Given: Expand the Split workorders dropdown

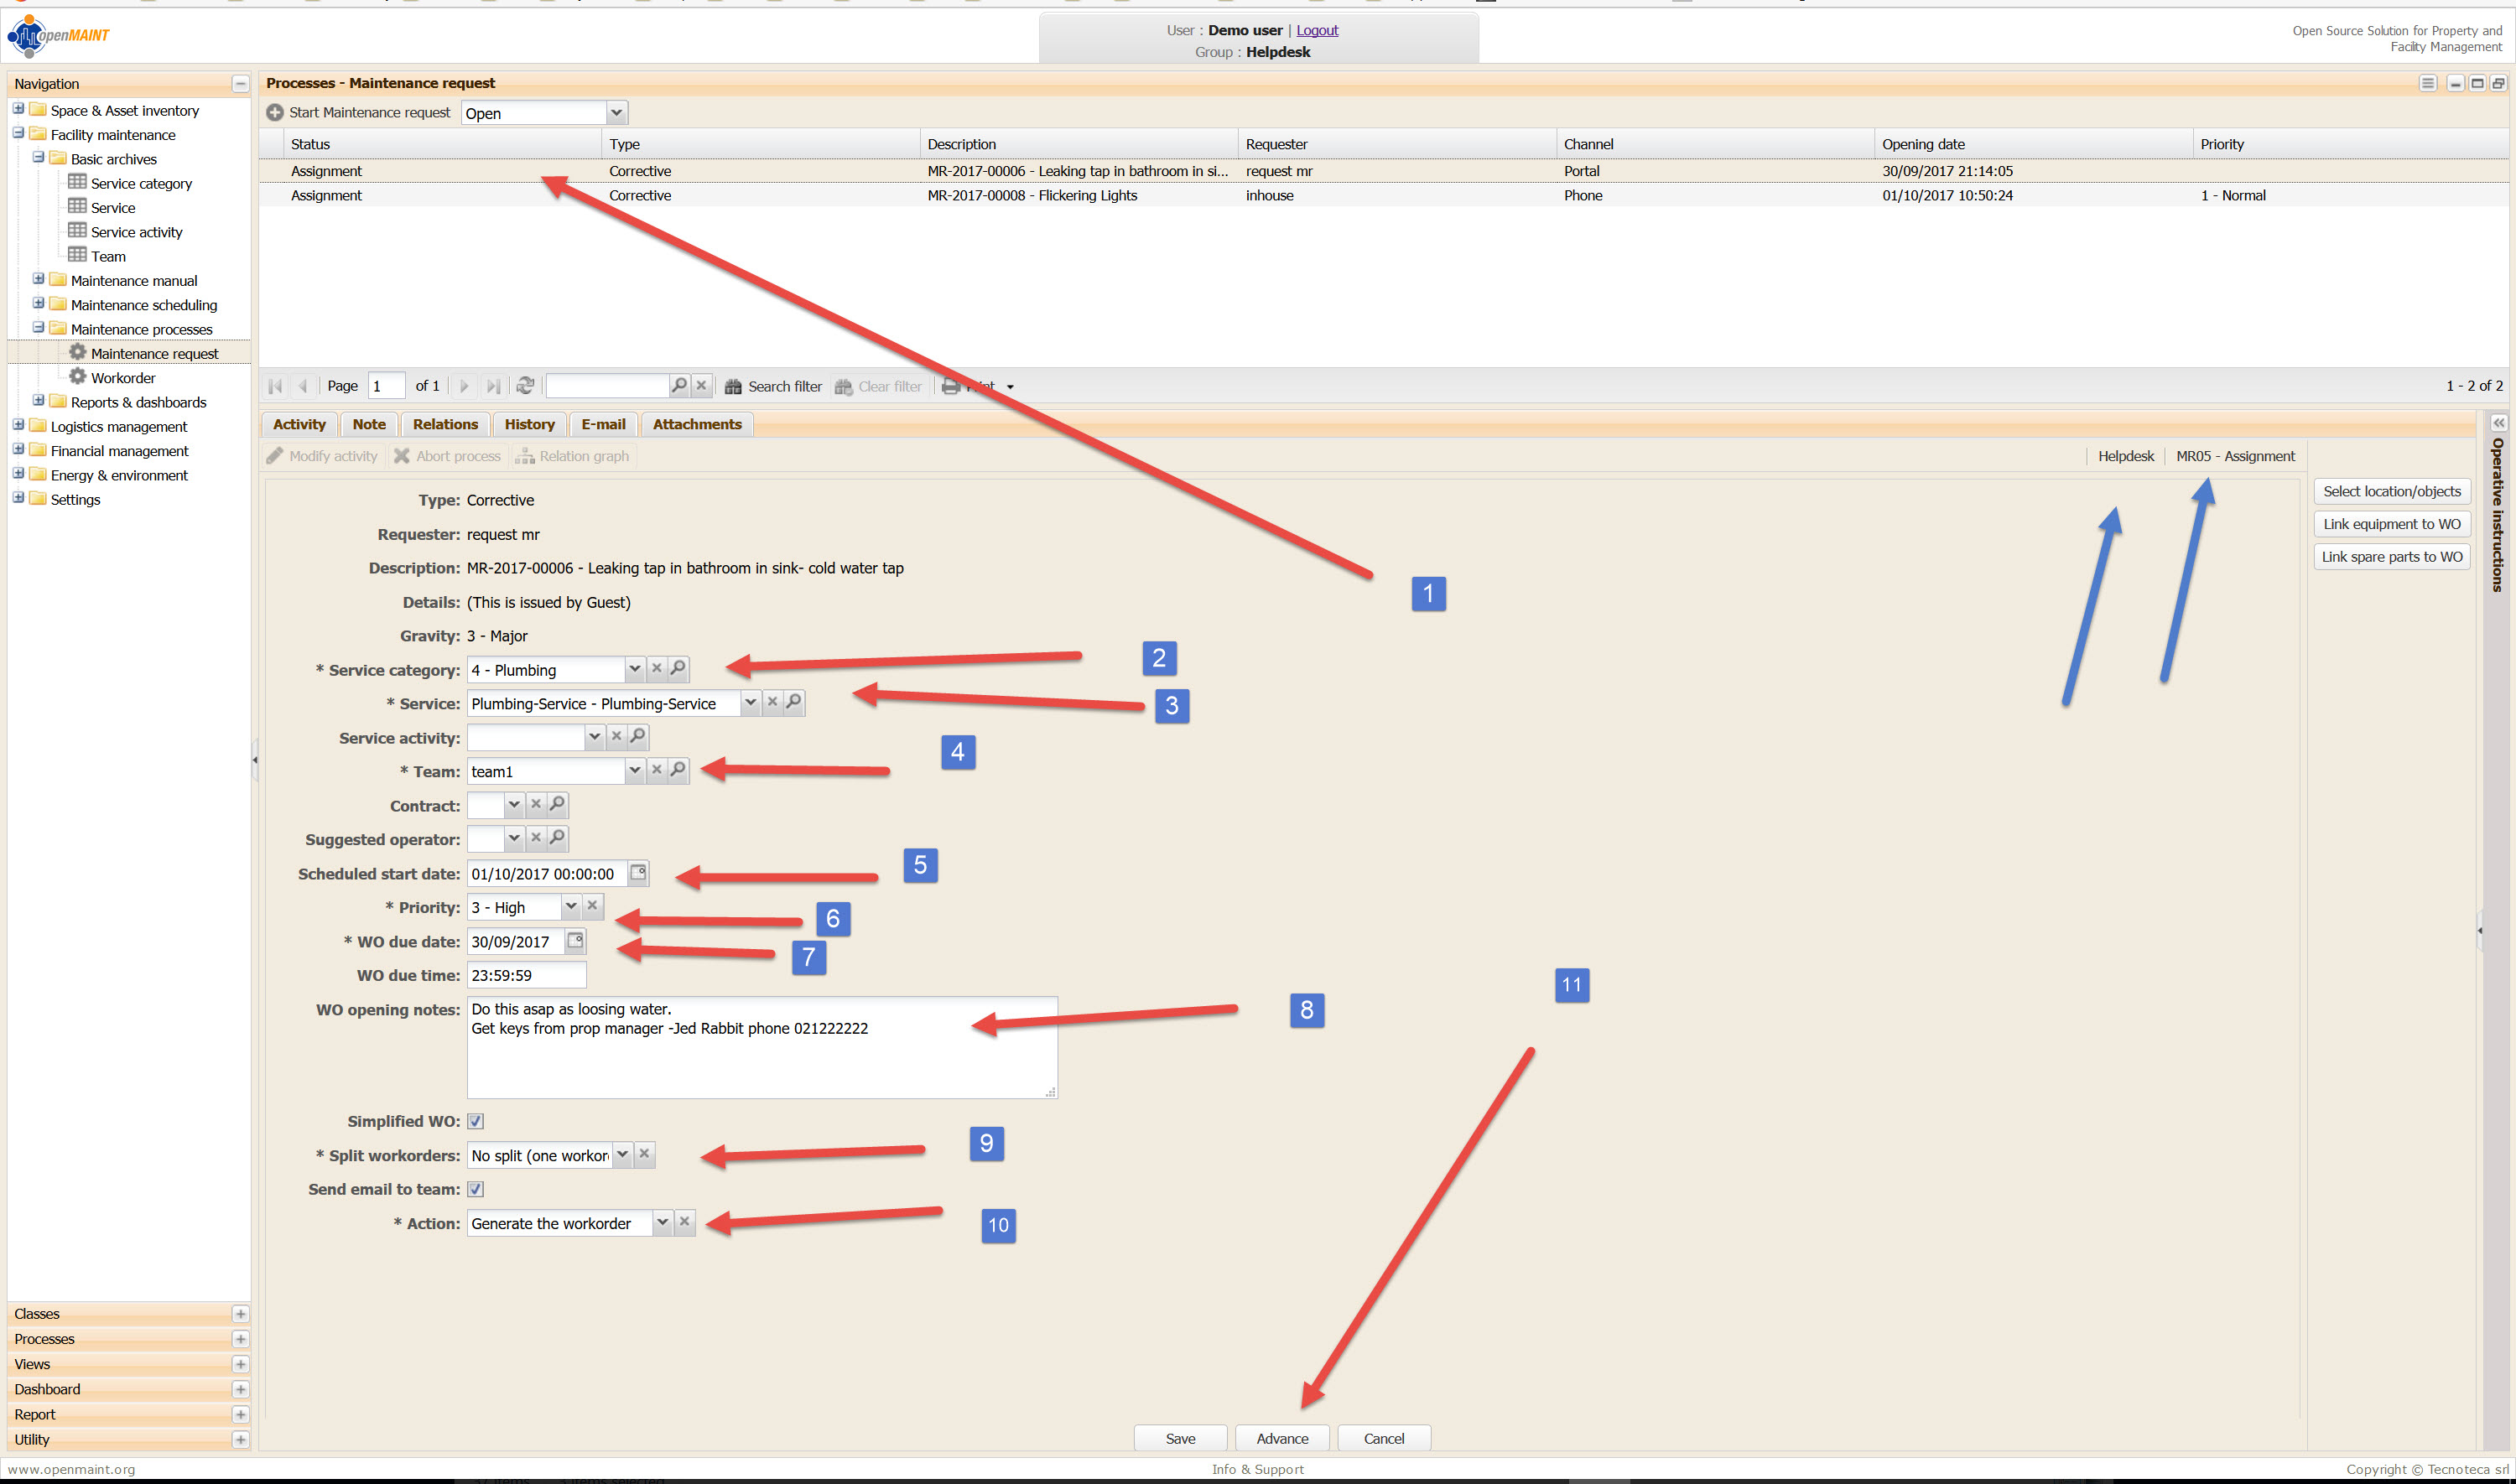Looking at the screenshot, I should 622,1155.
